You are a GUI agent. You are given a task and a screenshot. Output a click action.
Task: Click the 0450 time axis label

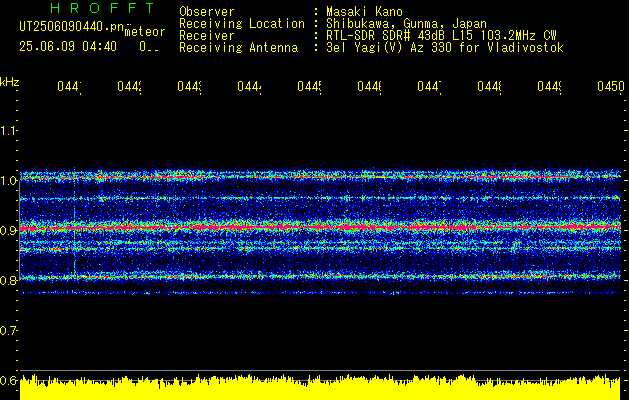tap(611, 86)
